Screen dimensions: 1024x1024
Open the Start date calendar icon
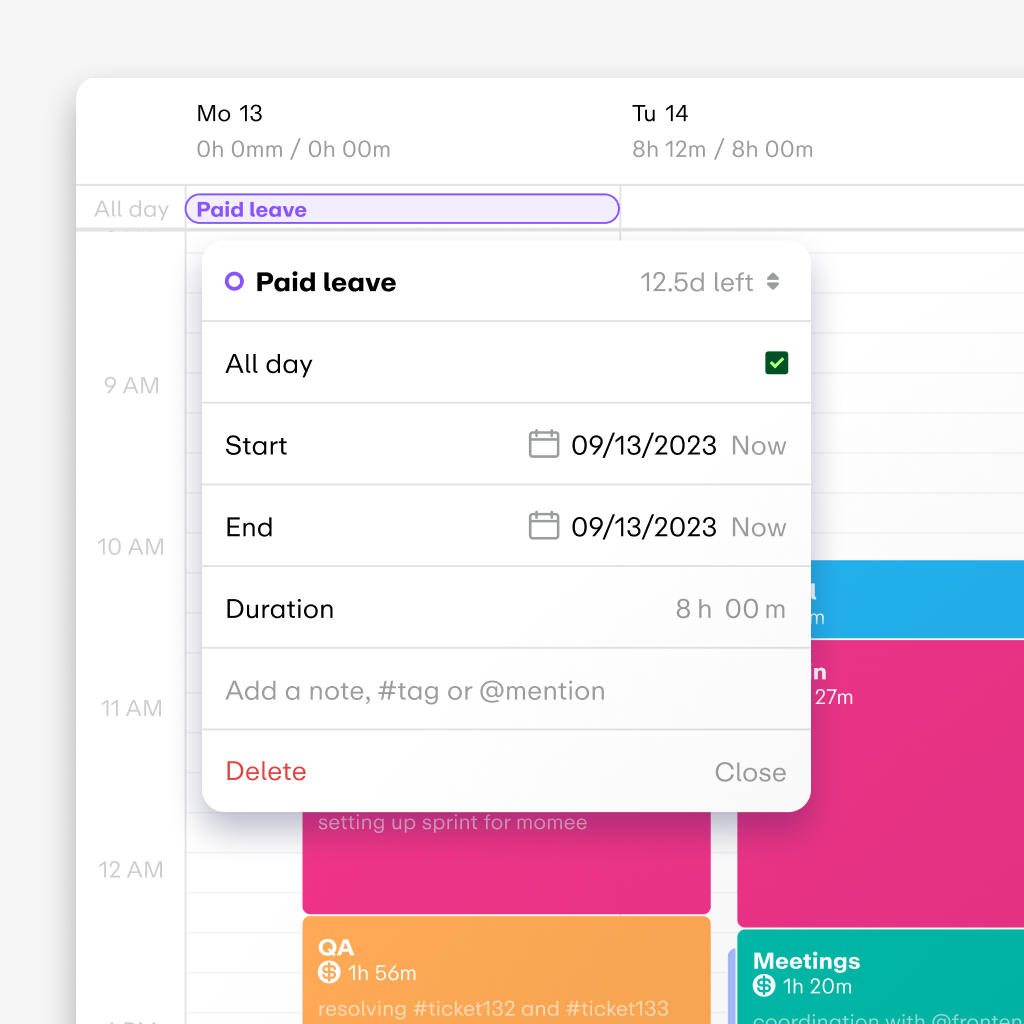[543, 445]
